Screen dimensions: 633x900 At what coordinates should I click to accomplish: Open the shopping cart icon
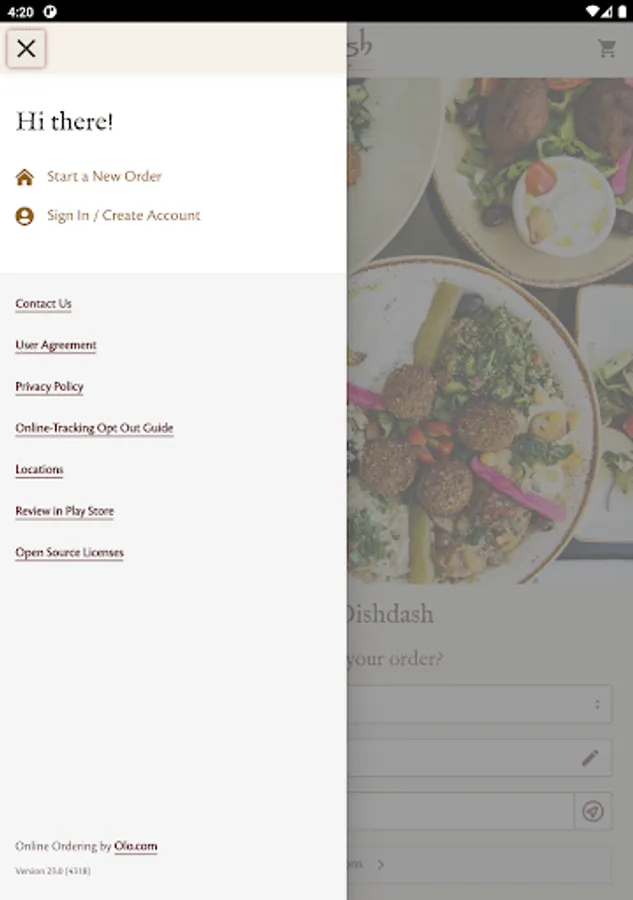tap(607, 48)
